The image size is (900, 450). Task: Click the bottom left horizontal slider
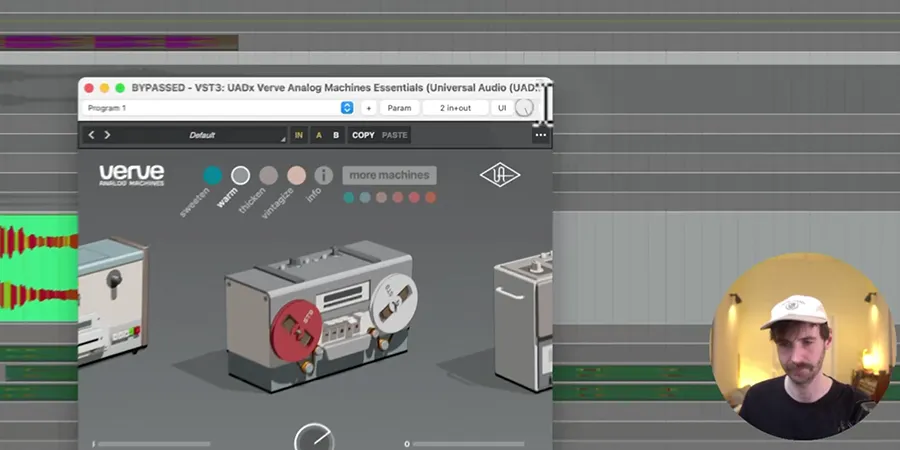coord(154,444)
